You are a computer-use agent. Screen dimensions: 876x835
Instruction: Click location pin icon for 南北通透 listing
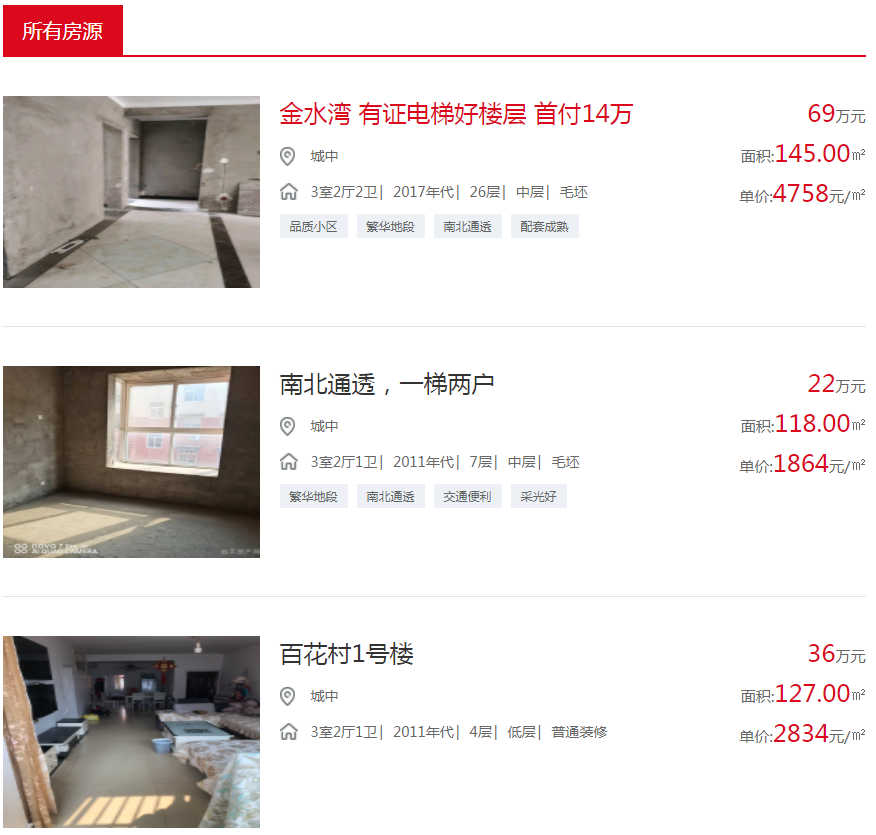pos(287,427)
